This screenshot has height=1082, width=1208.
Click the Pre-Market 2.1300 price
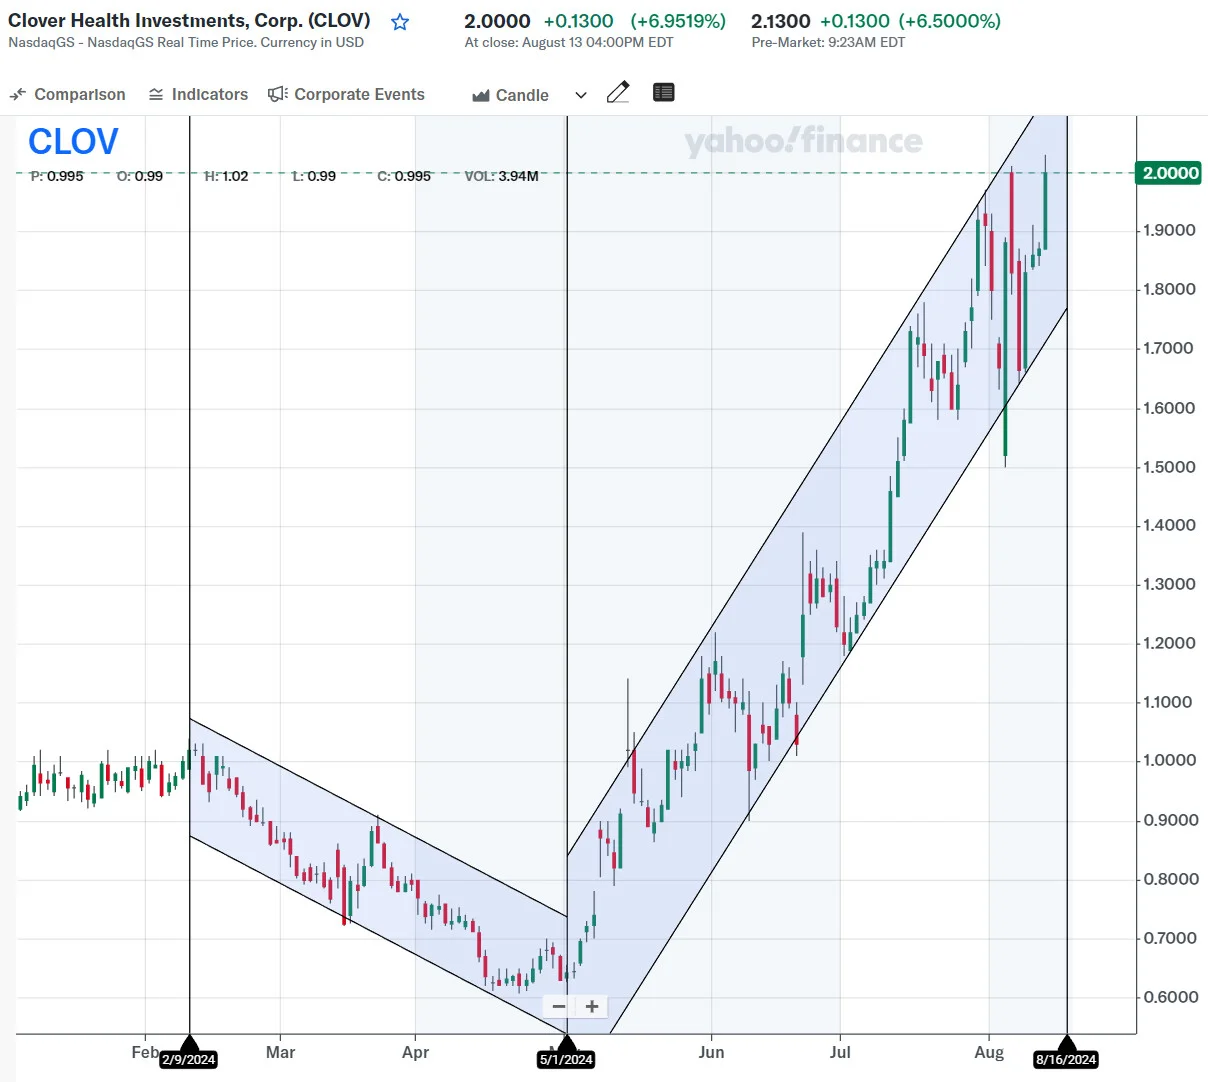point(780,21)
